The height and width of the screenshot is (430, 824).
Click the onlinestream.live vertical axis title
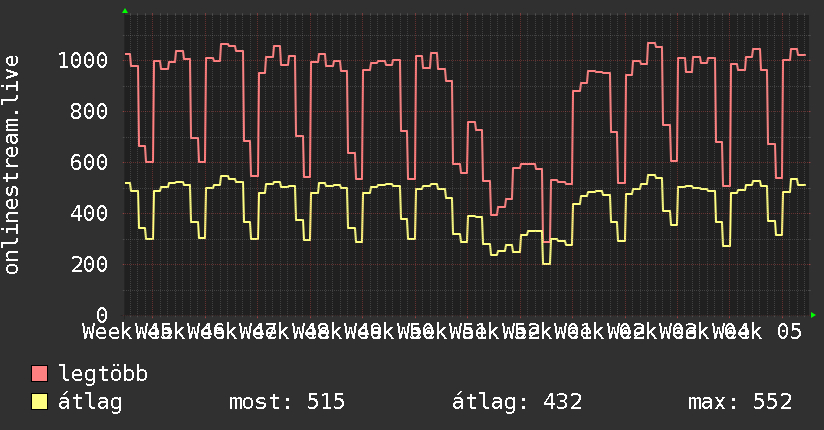(x=11, y=165)
